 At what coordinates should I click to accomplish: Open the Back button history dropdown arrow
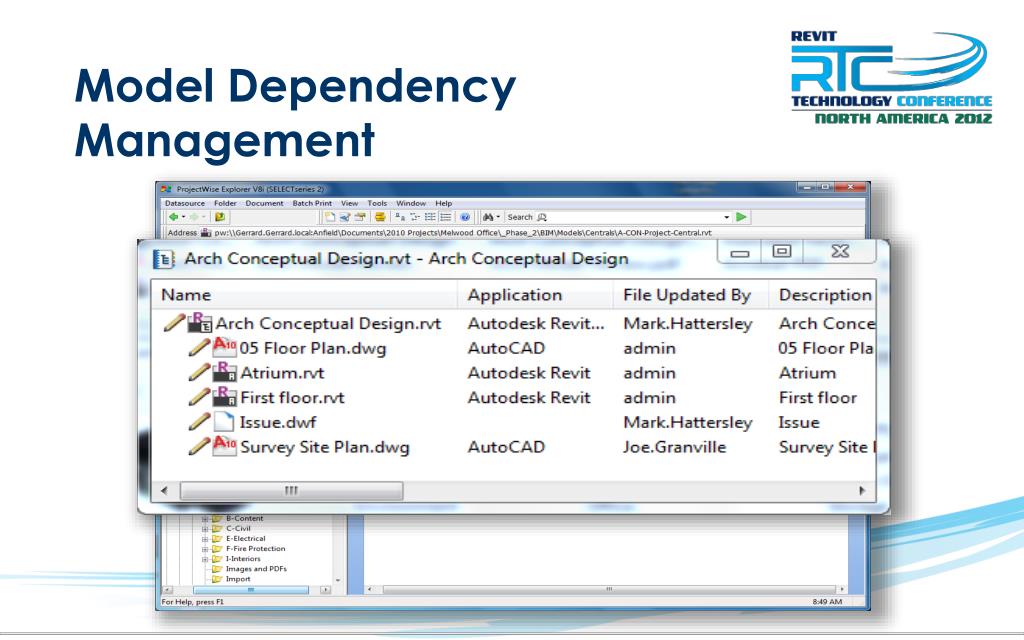pyautogui.click(x=184, y=217)
